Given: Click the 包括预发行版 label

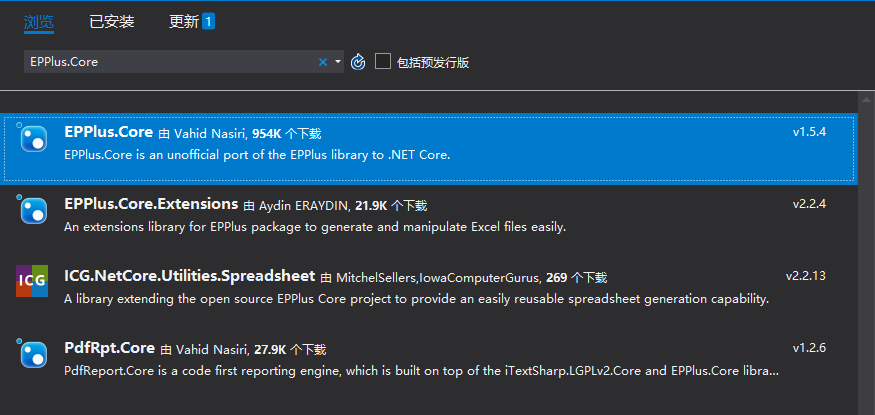Looking at the screenshot, I should [432, 62].
